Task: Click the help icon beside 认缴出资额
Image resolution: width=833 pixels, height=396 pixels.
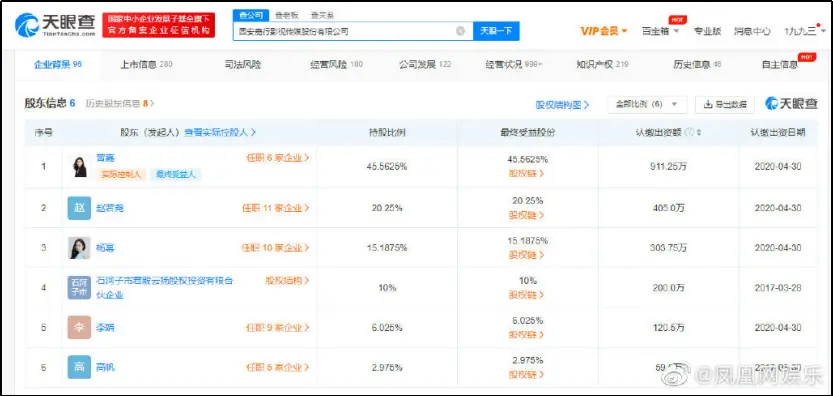Action: tap(689, 132)
